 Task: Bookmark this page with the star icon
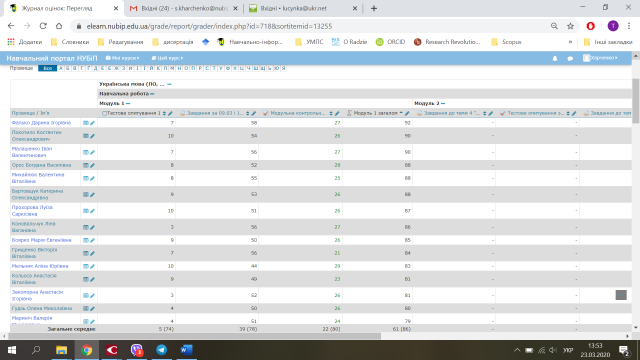[x=571, y=26]
